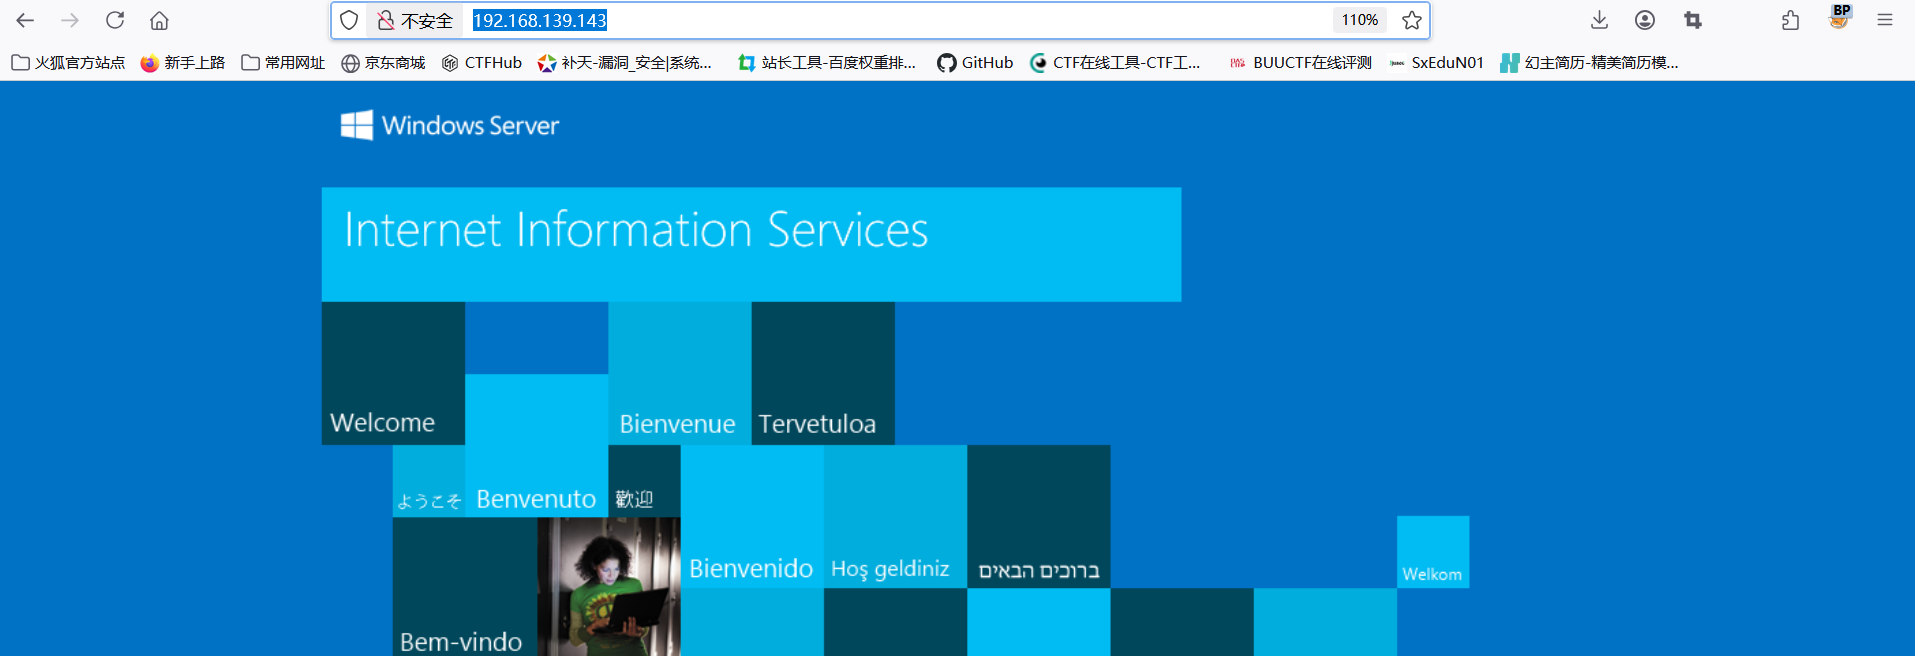Click the Internet Information Services banner
1915x656 pixels.
tap(751, 244)
